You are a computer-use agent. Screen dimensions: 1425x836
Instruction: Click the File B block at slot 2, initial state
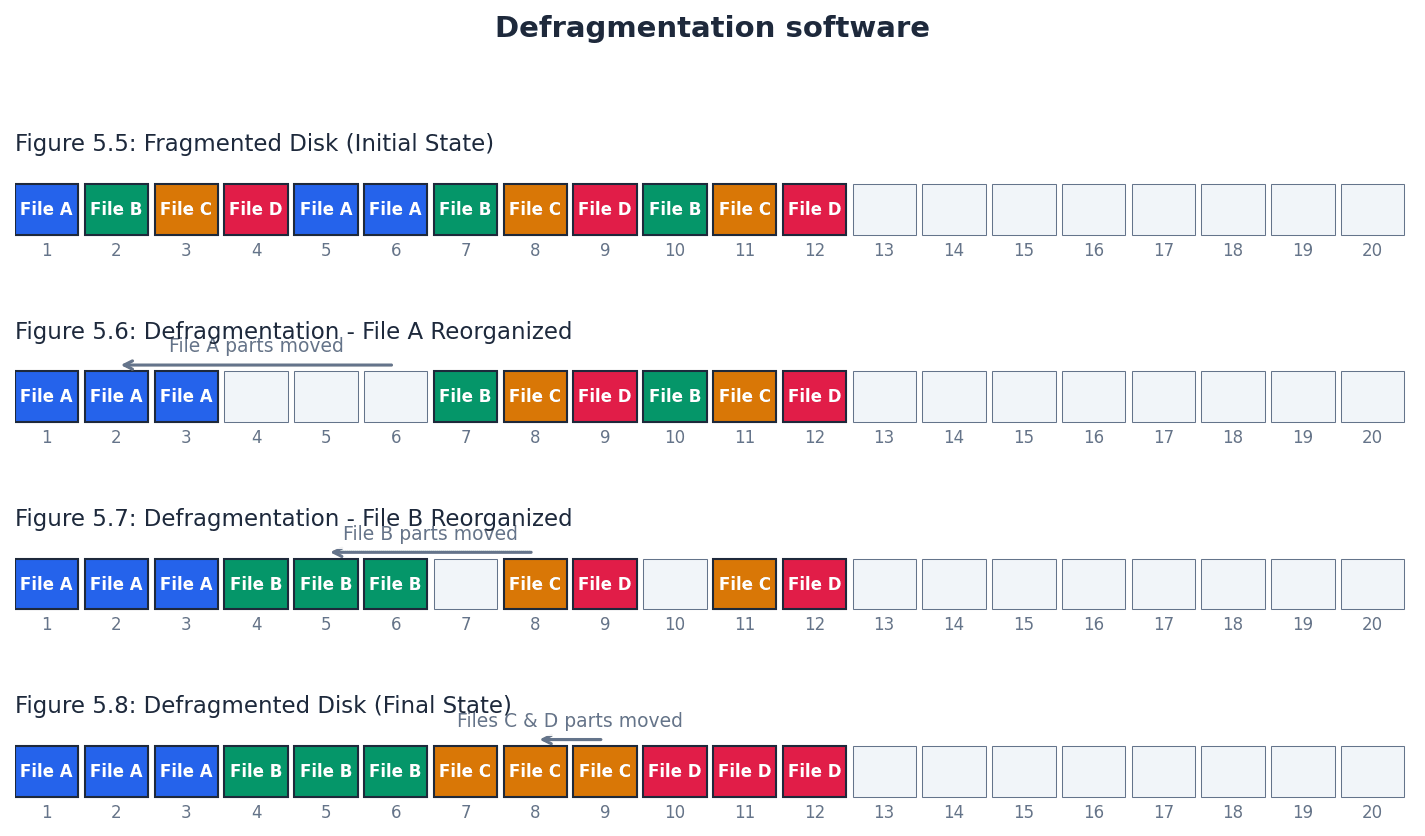116,209
